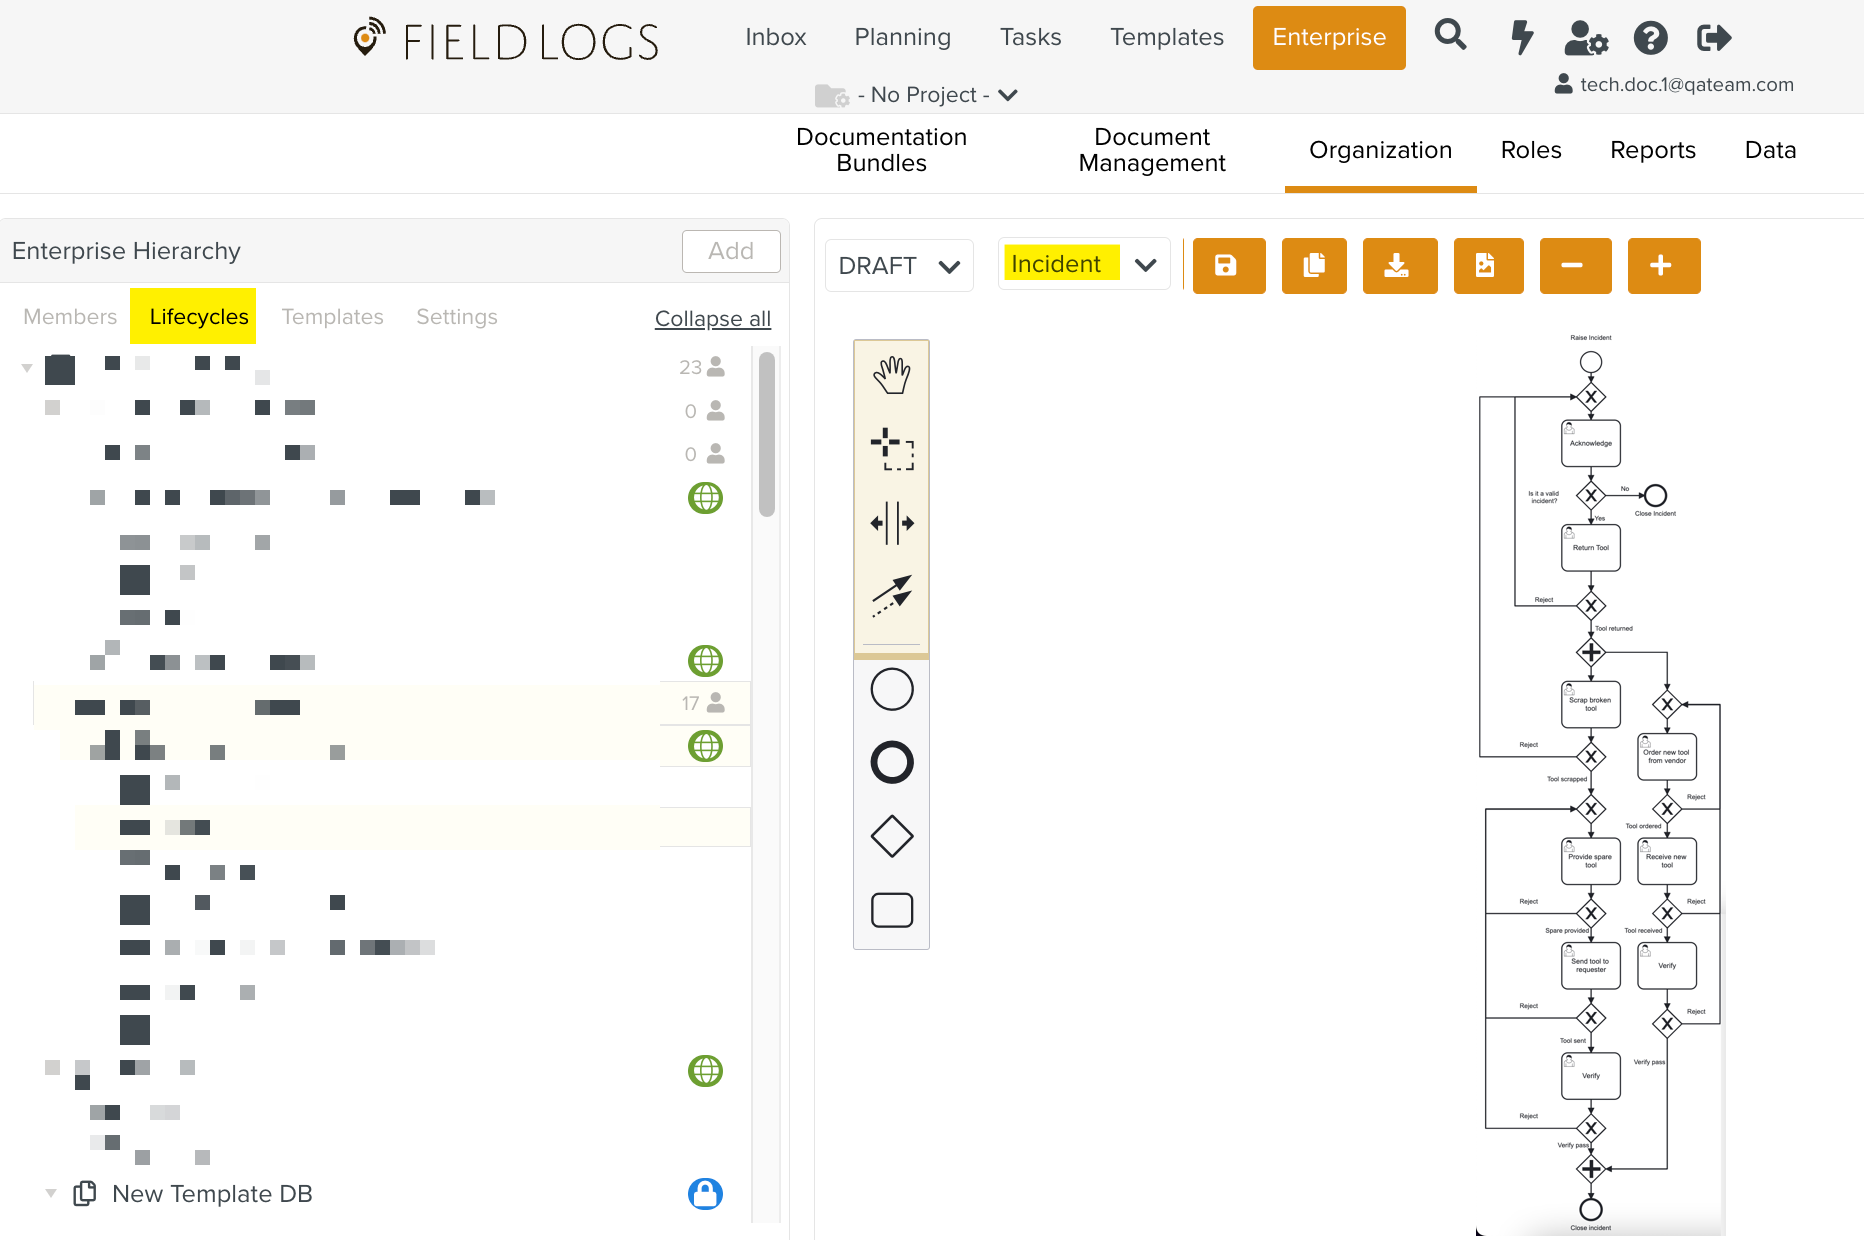Click the download diagram button
This screenshot has height=1240, width=1864.
tap(1398, 266)
